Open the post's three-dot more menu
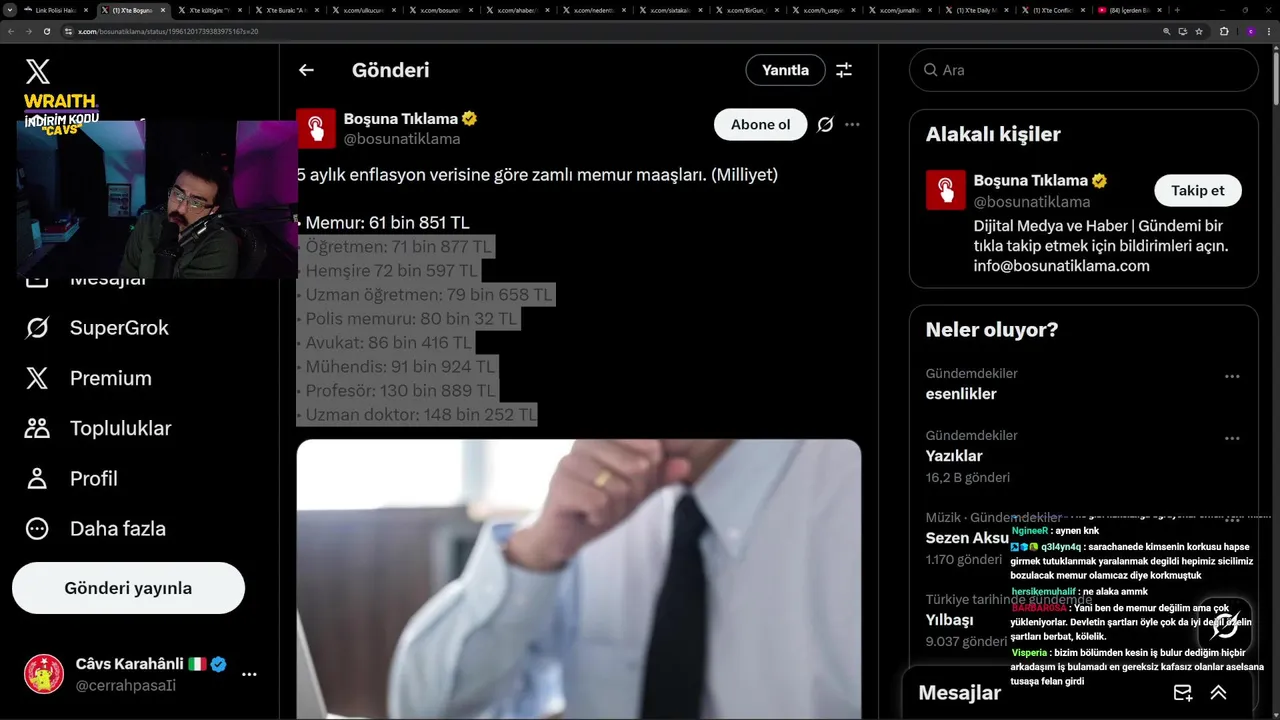Screen dimensions: 1280x720 click(852, 124)
